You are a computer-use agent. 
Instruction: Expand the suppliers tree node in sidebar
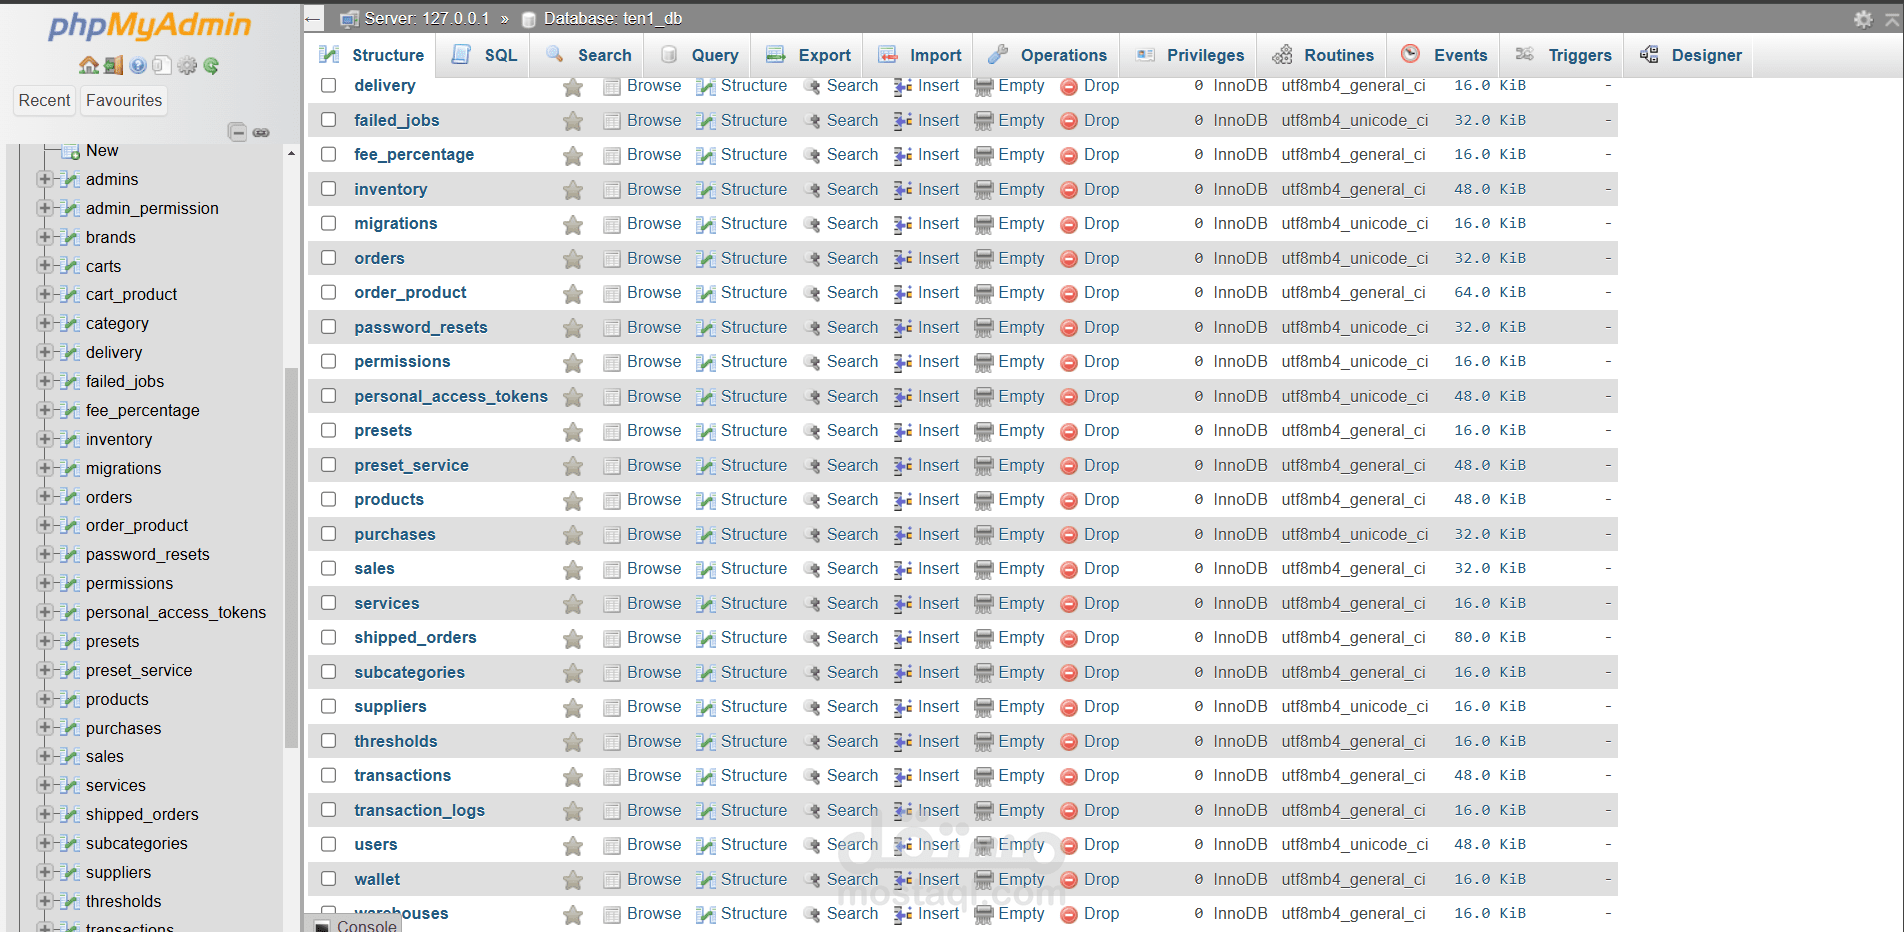click(x=44, y=872)
